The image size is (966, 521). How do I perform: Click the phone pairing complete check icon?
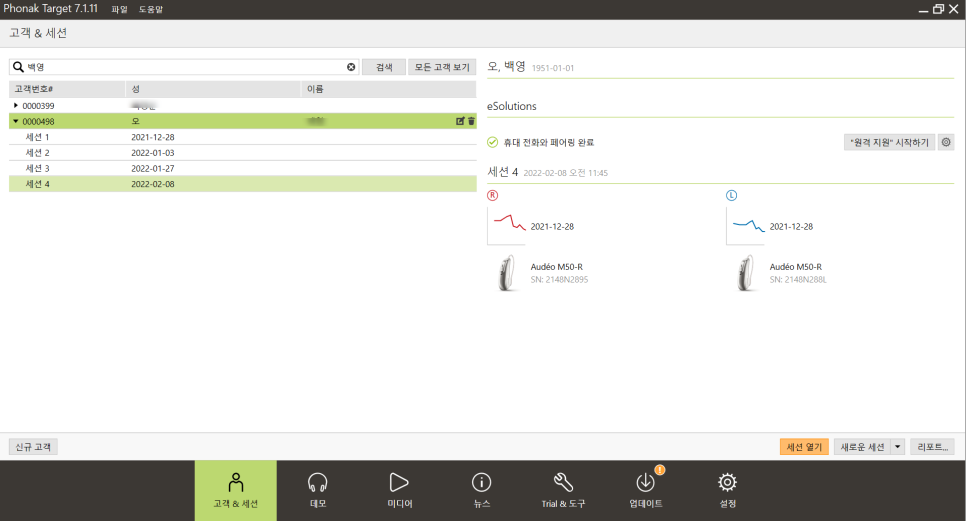pos(492,142)
